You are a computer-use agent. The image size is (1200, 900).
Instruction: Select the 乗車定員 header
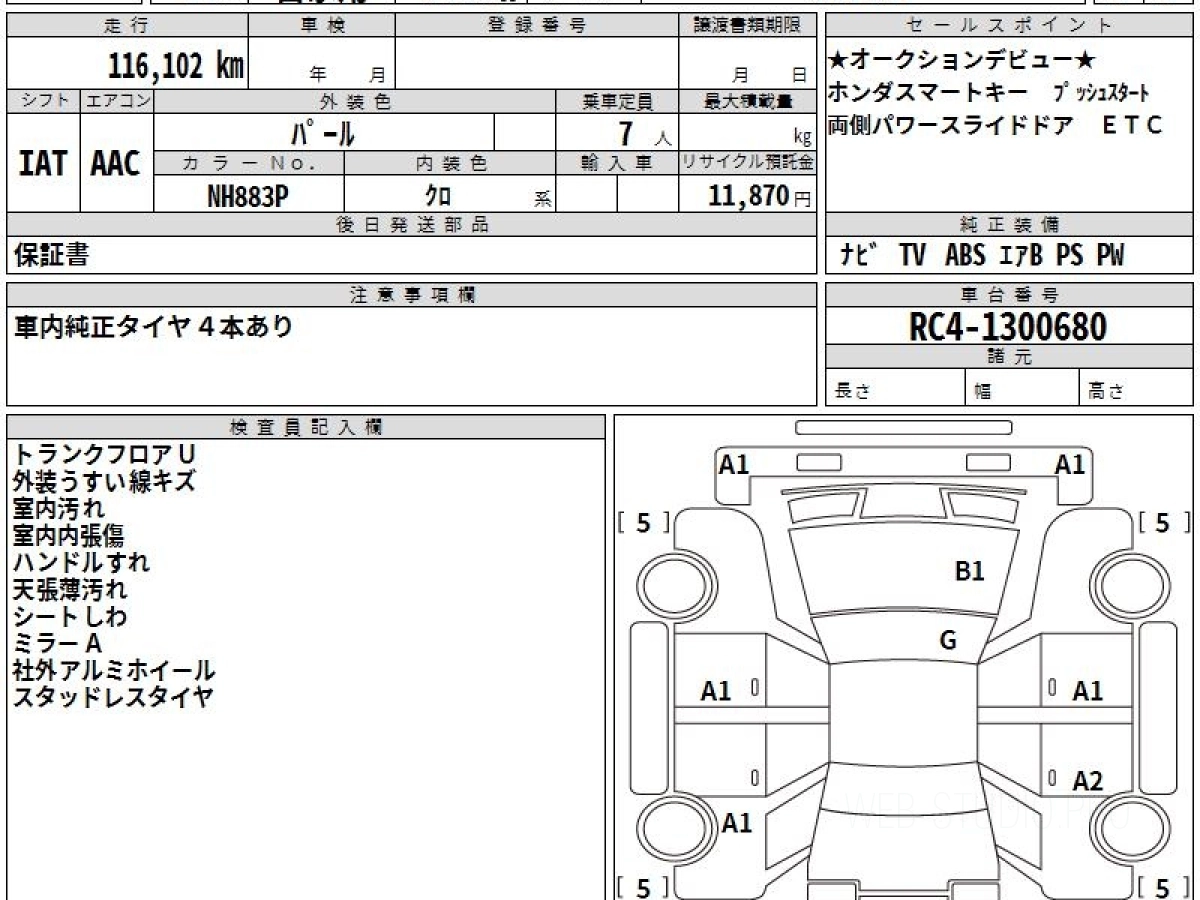[617, 101]
